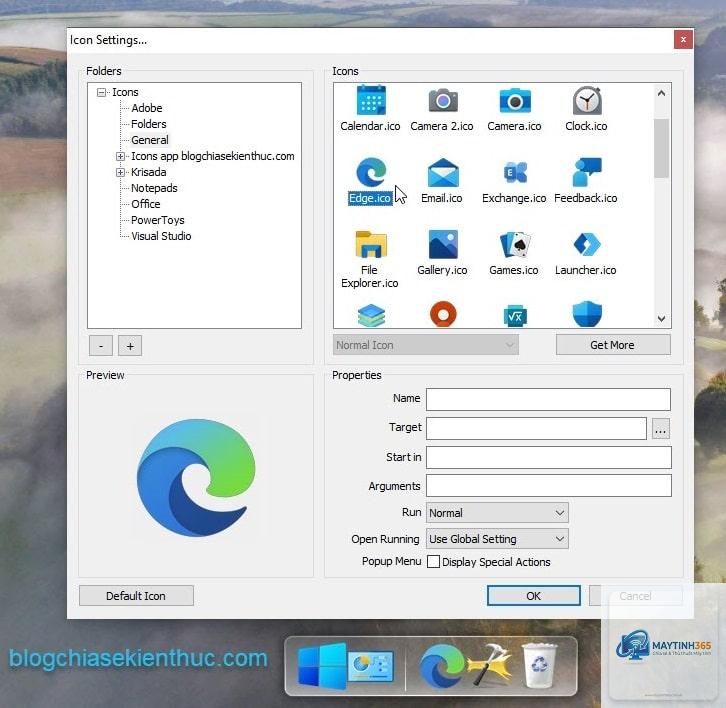Select the Folders tree item

(x=149, y=124)
